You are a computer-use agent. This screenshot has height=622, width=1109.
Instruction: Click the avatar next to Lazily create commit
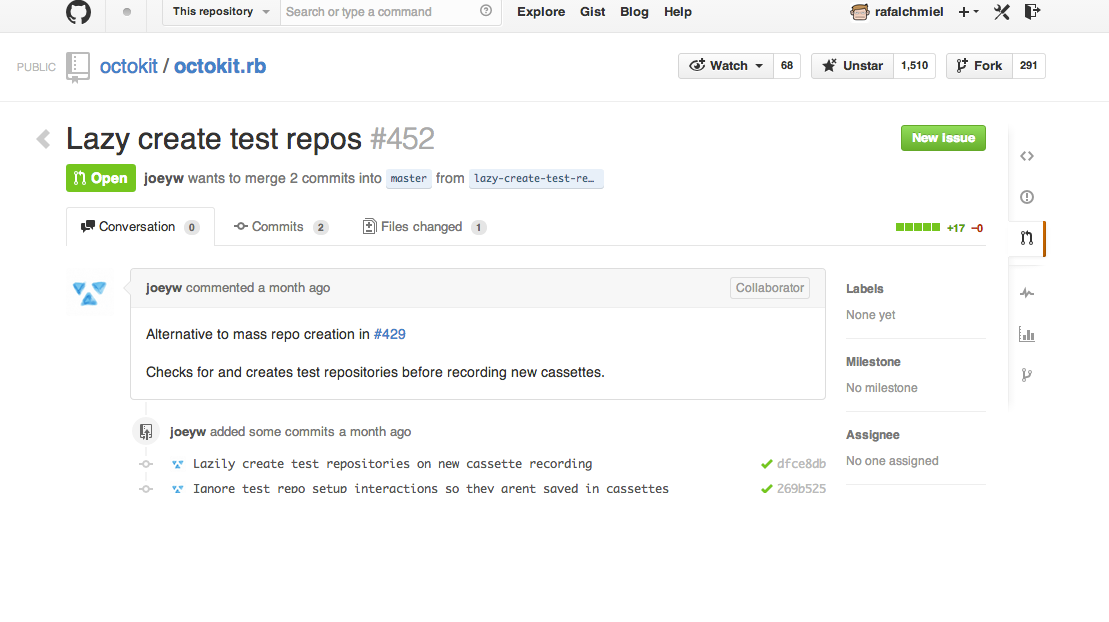tap(178, 464)
